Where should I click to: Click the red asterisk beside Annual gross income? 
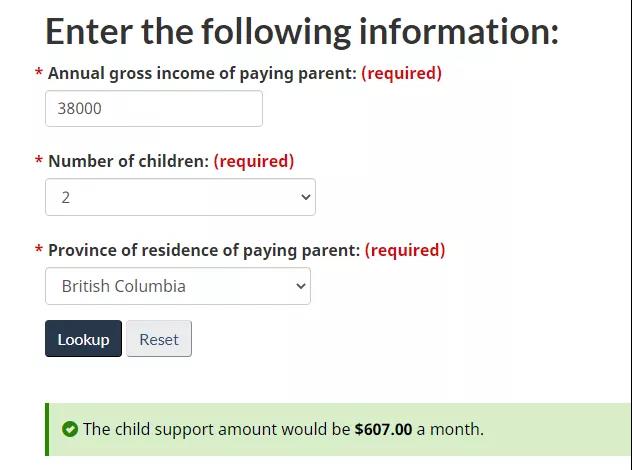point(39,73)
